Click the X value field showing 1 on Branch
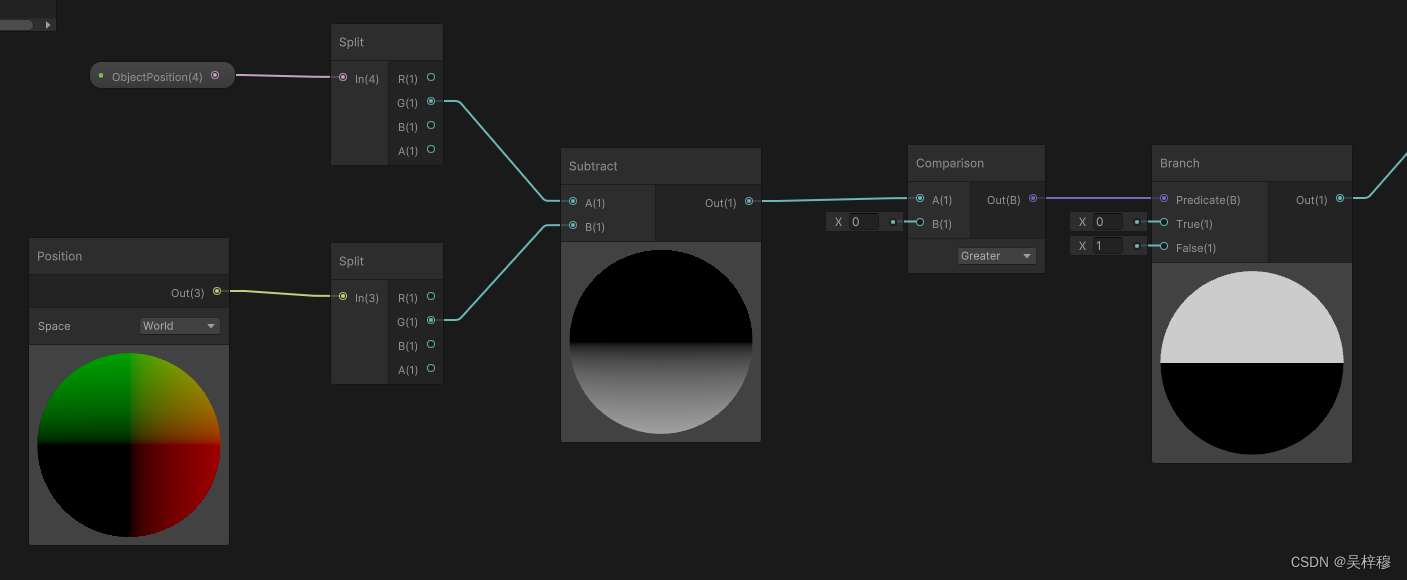This screenshot has width=1407, height=580. pyautogui.click(x=1109, y=245)
